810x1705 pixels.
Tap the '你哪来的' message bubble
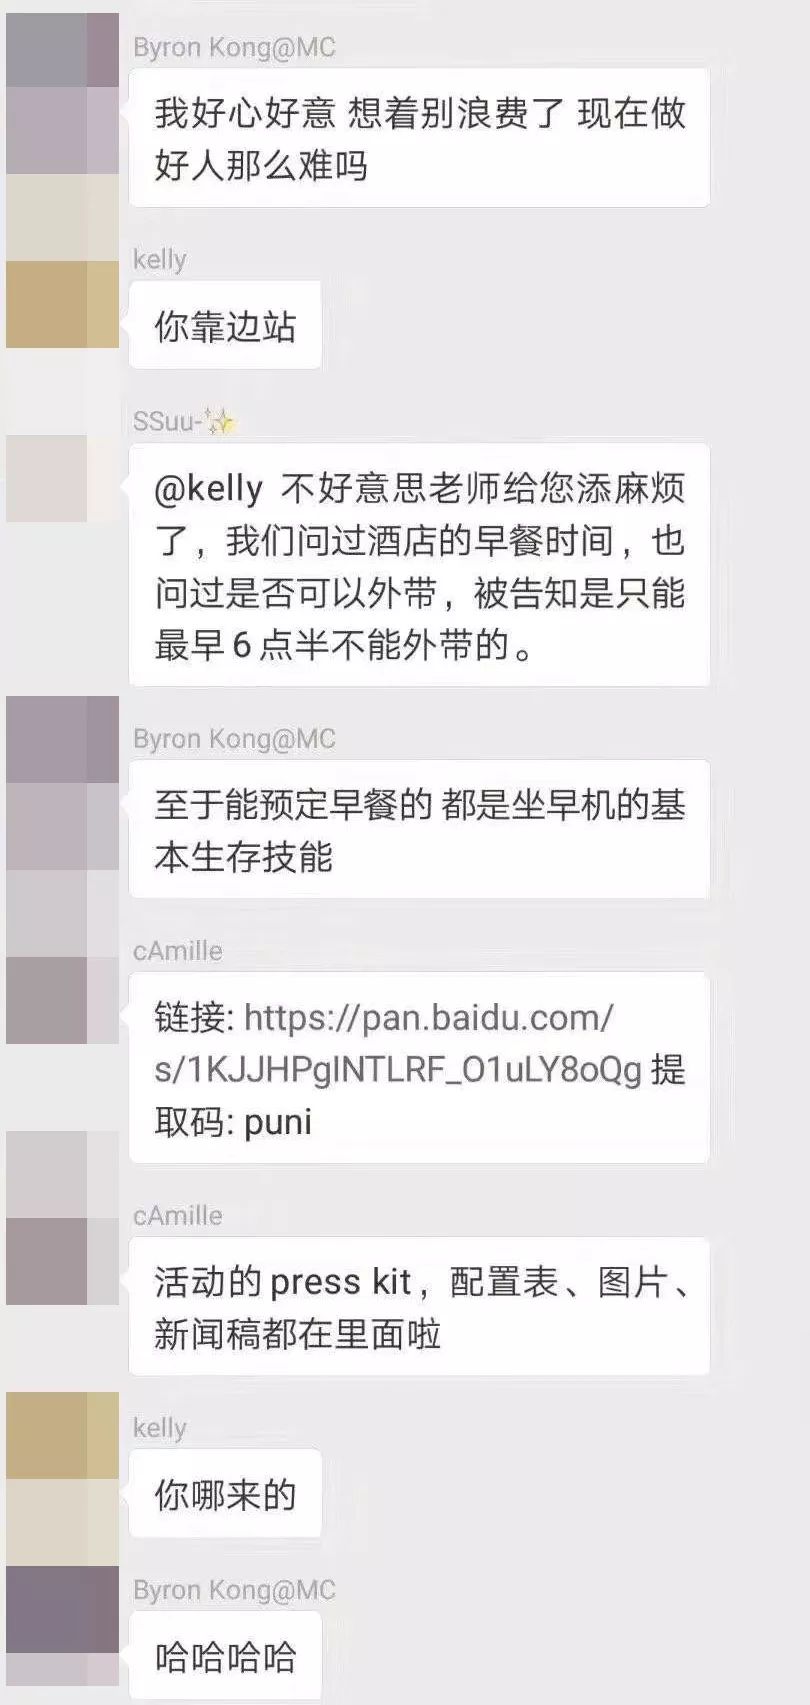225,1494
